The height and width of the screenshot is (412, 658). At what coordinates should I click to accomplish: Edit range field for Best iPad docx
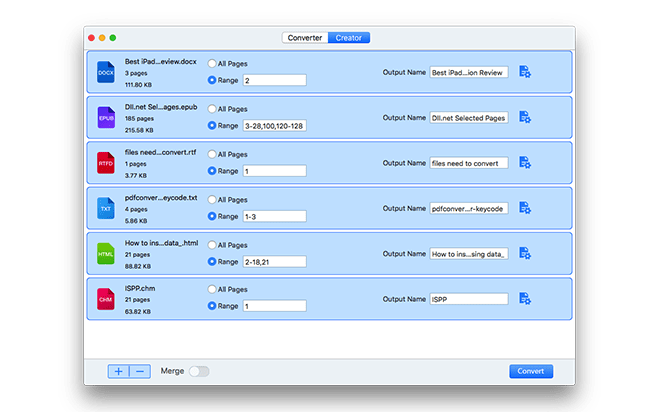pos(274,80)
